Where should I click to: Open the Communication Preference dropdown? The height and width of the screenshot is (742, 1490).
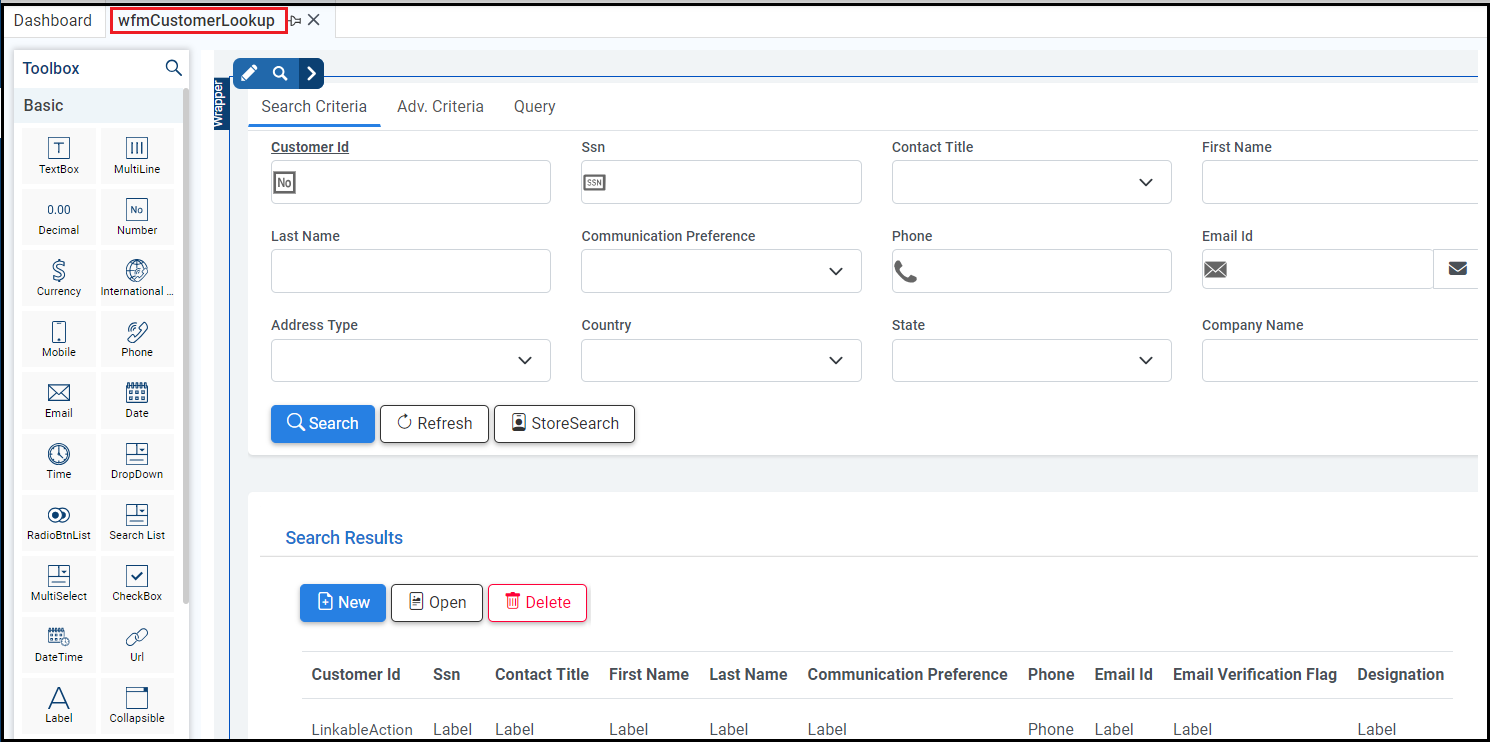pos(721,271)
